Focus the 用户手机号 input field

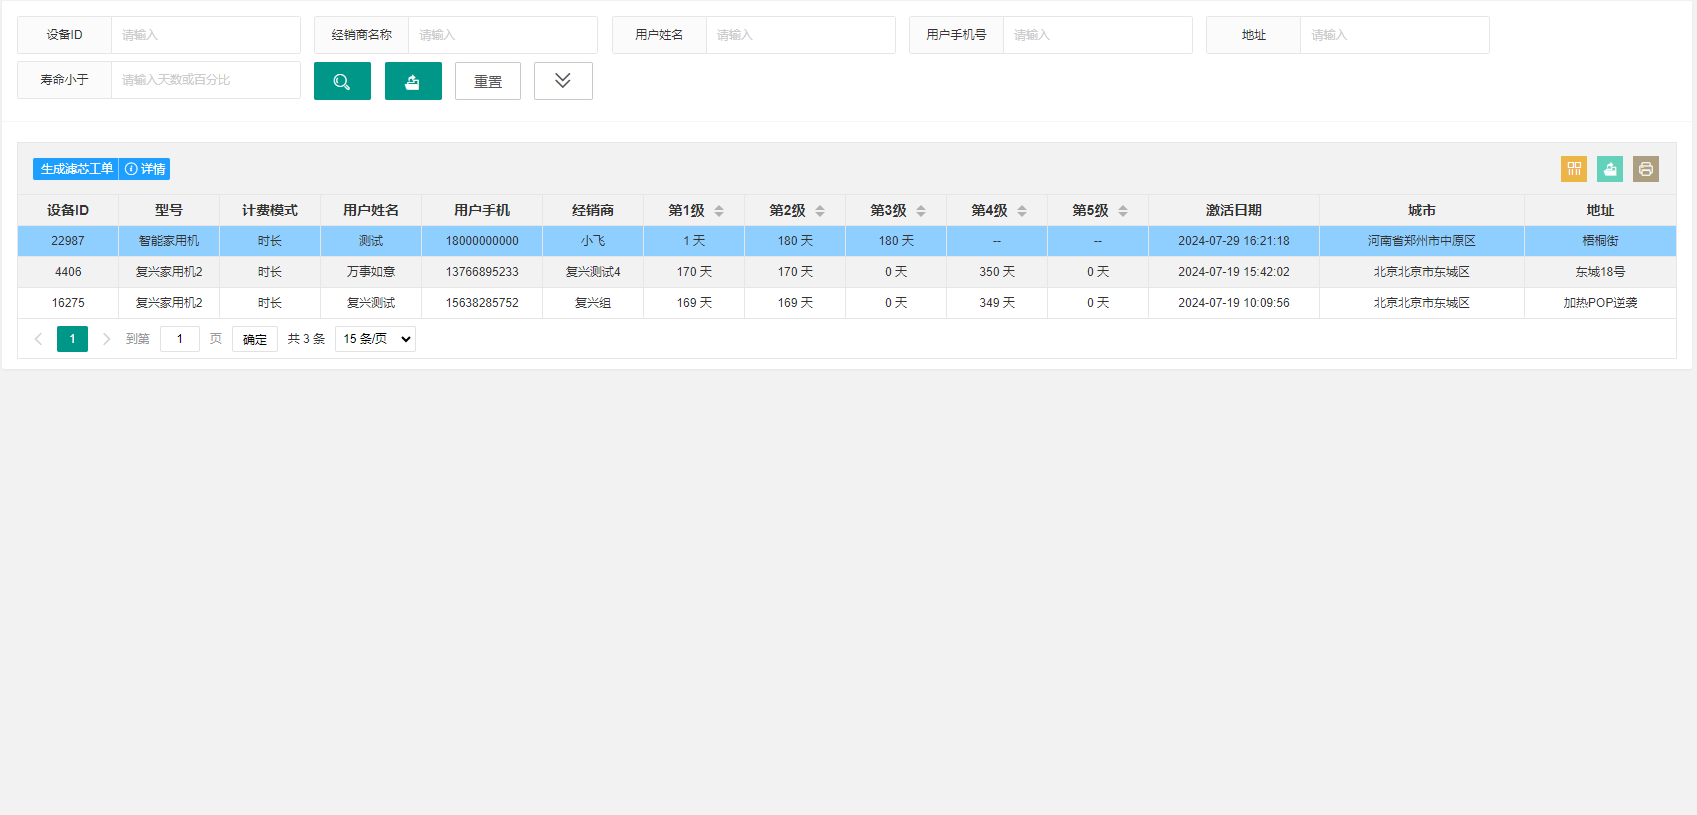click(1097, 35)
